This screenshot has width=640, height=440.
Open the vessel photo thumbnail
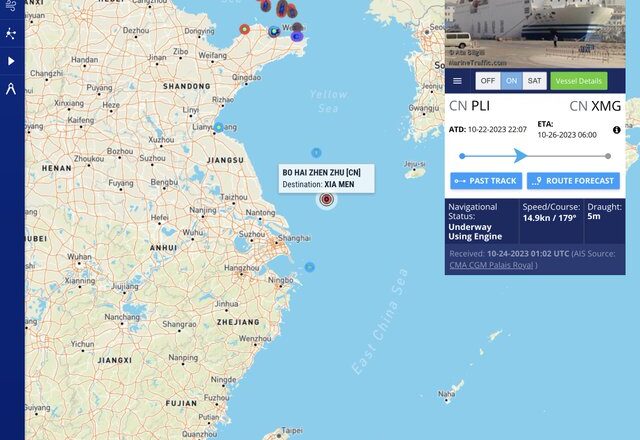535,34
